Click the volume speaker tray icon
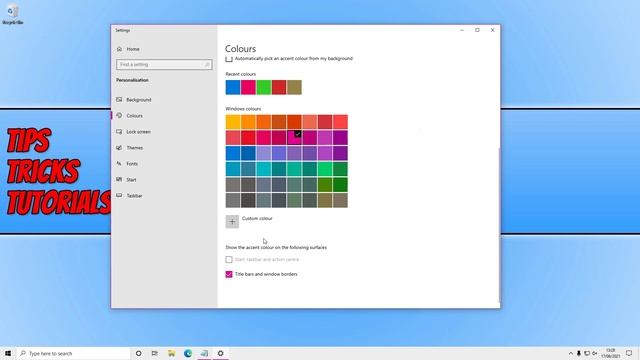 (x=595, y=353)
